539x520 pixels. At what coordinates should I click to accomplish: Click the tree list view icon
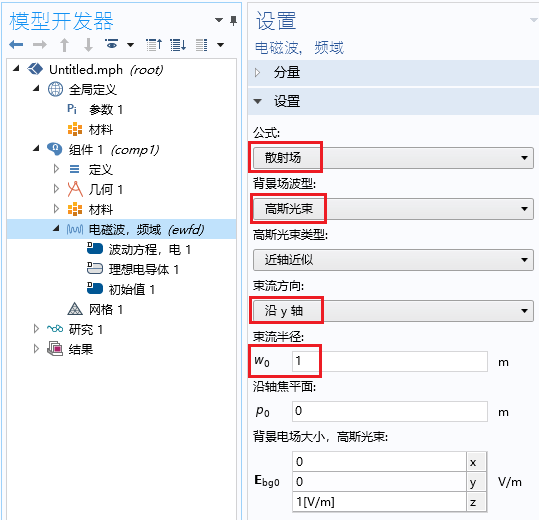pyautogui.click(x=201, y=45)
